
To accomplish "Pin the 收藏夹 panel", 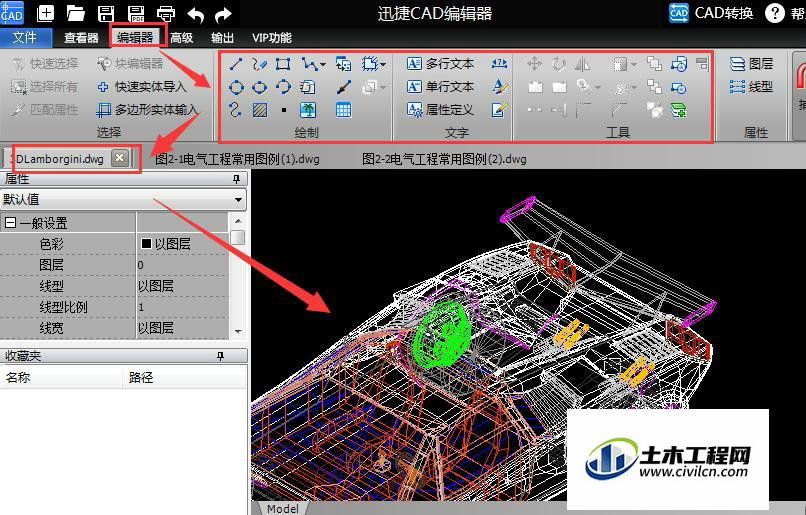I will 221,356.
